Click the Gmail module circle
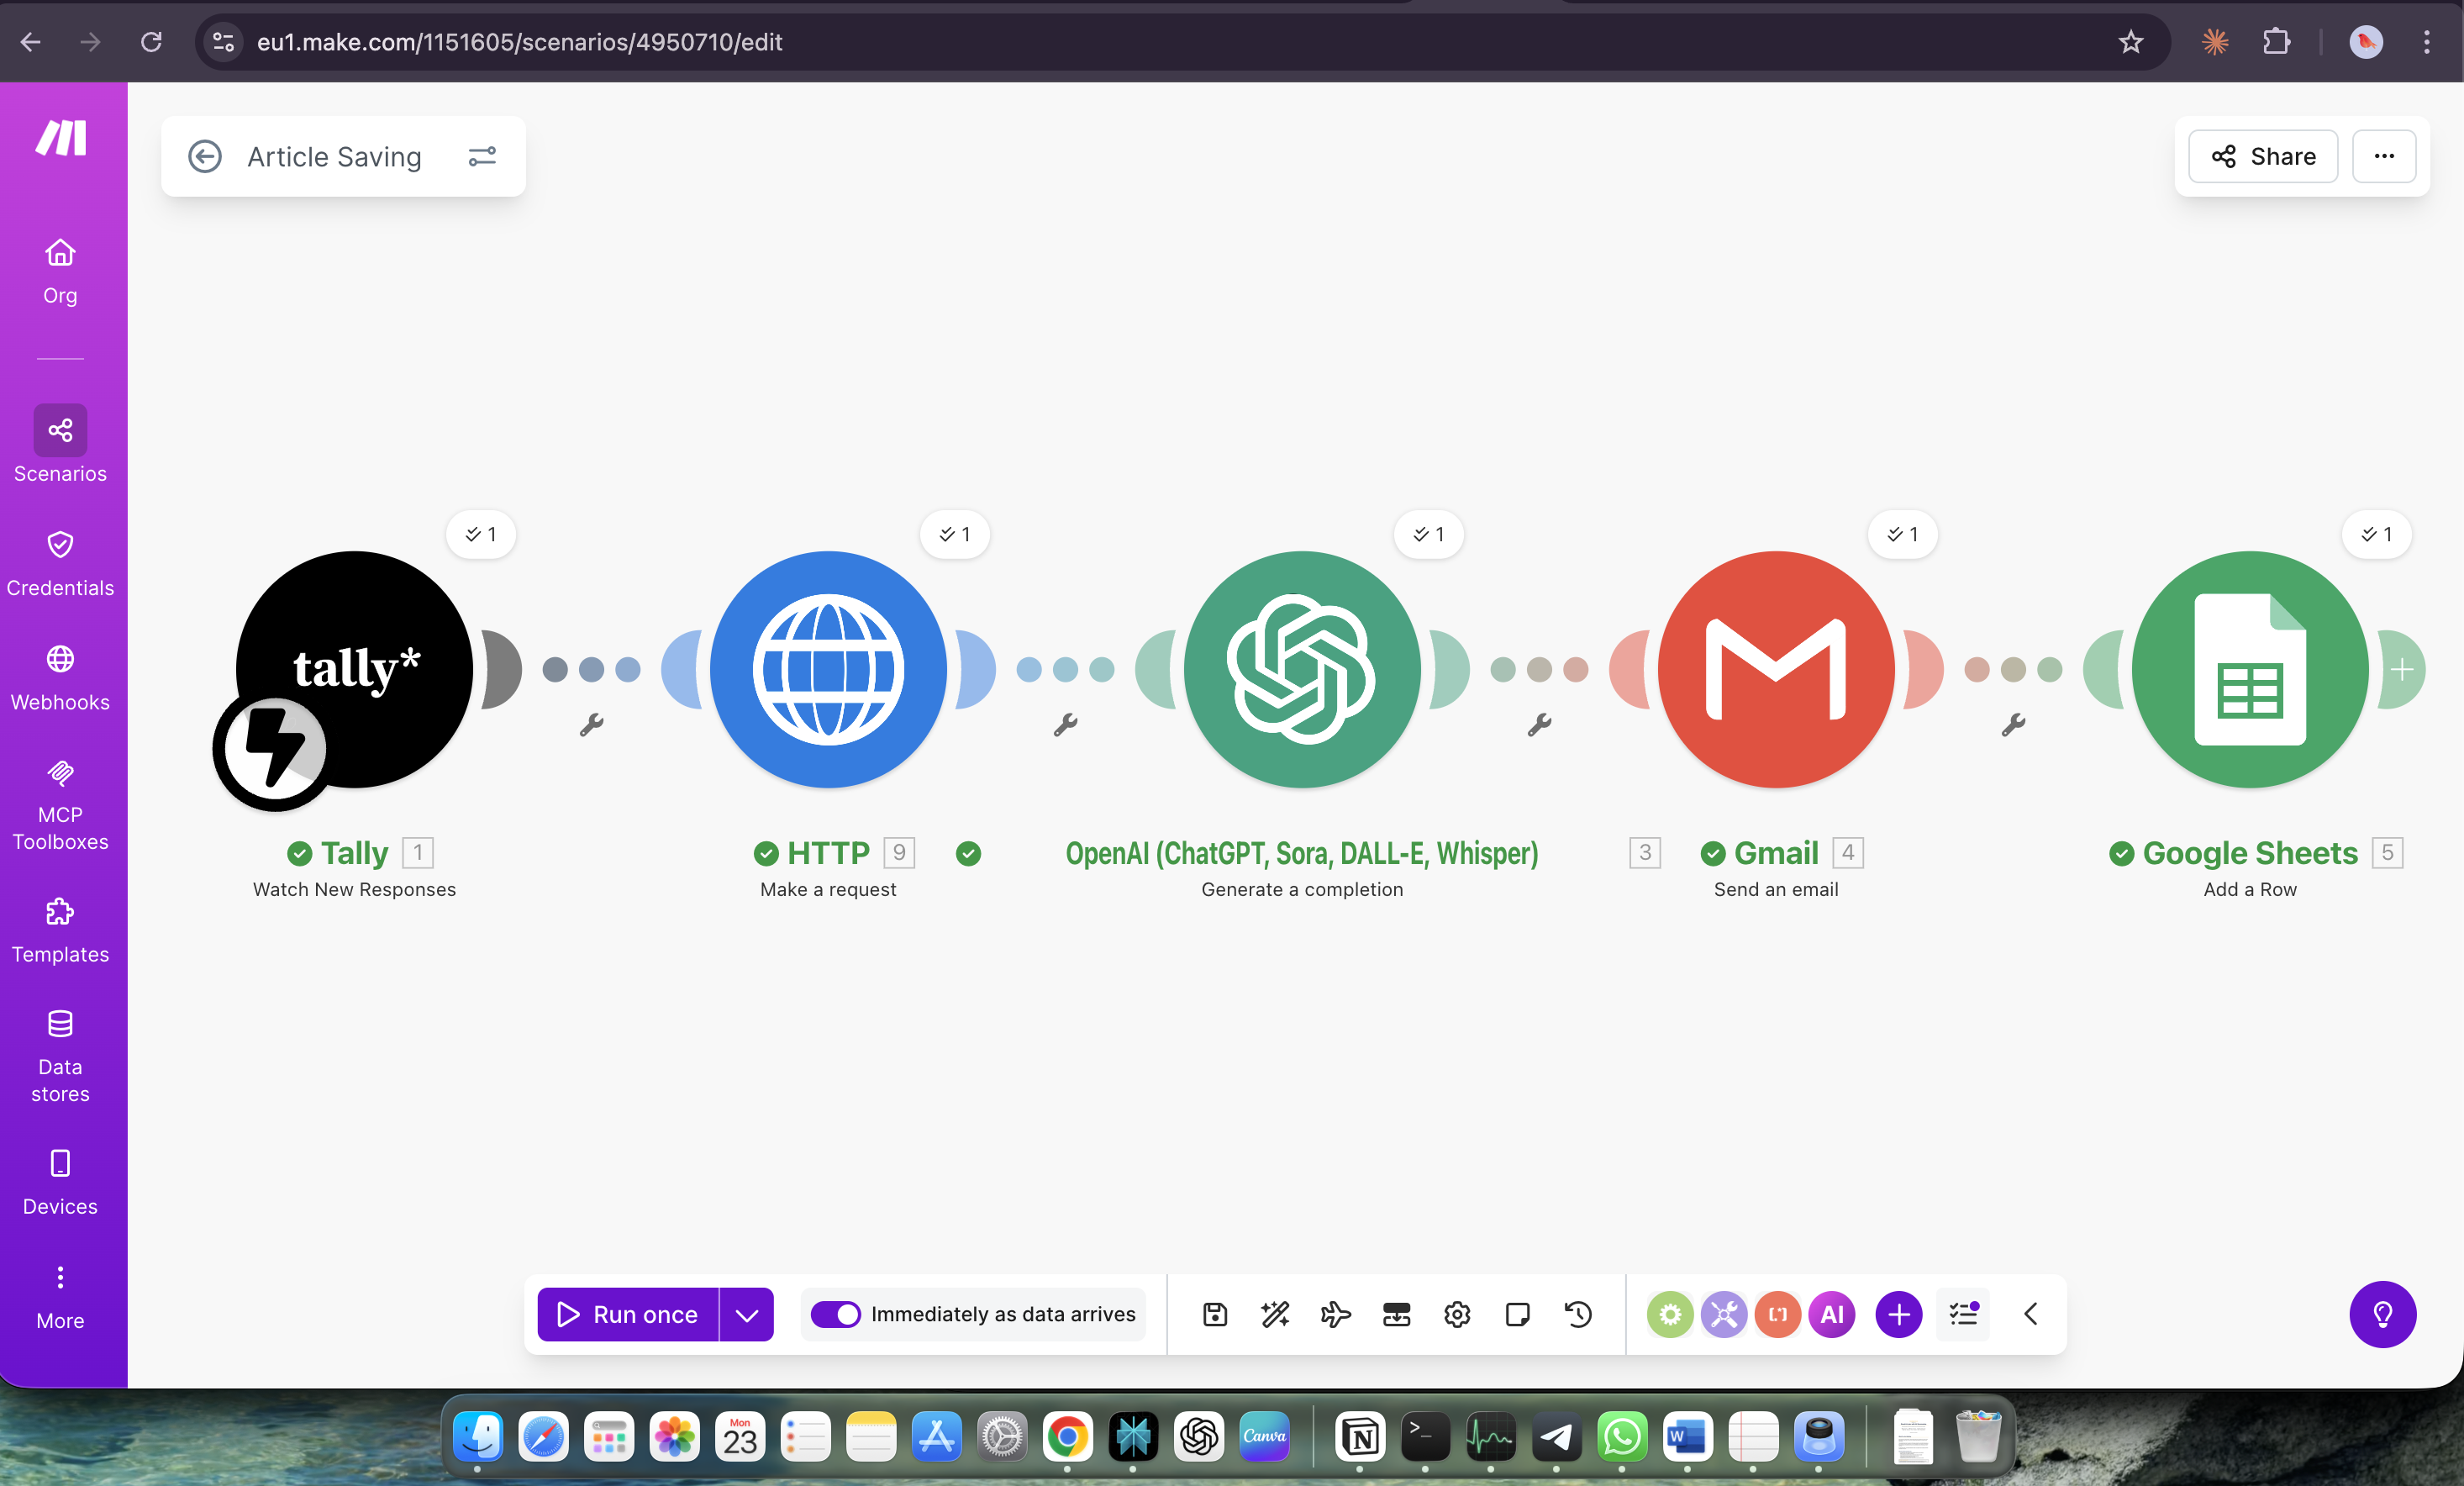 coord(1775,669)
